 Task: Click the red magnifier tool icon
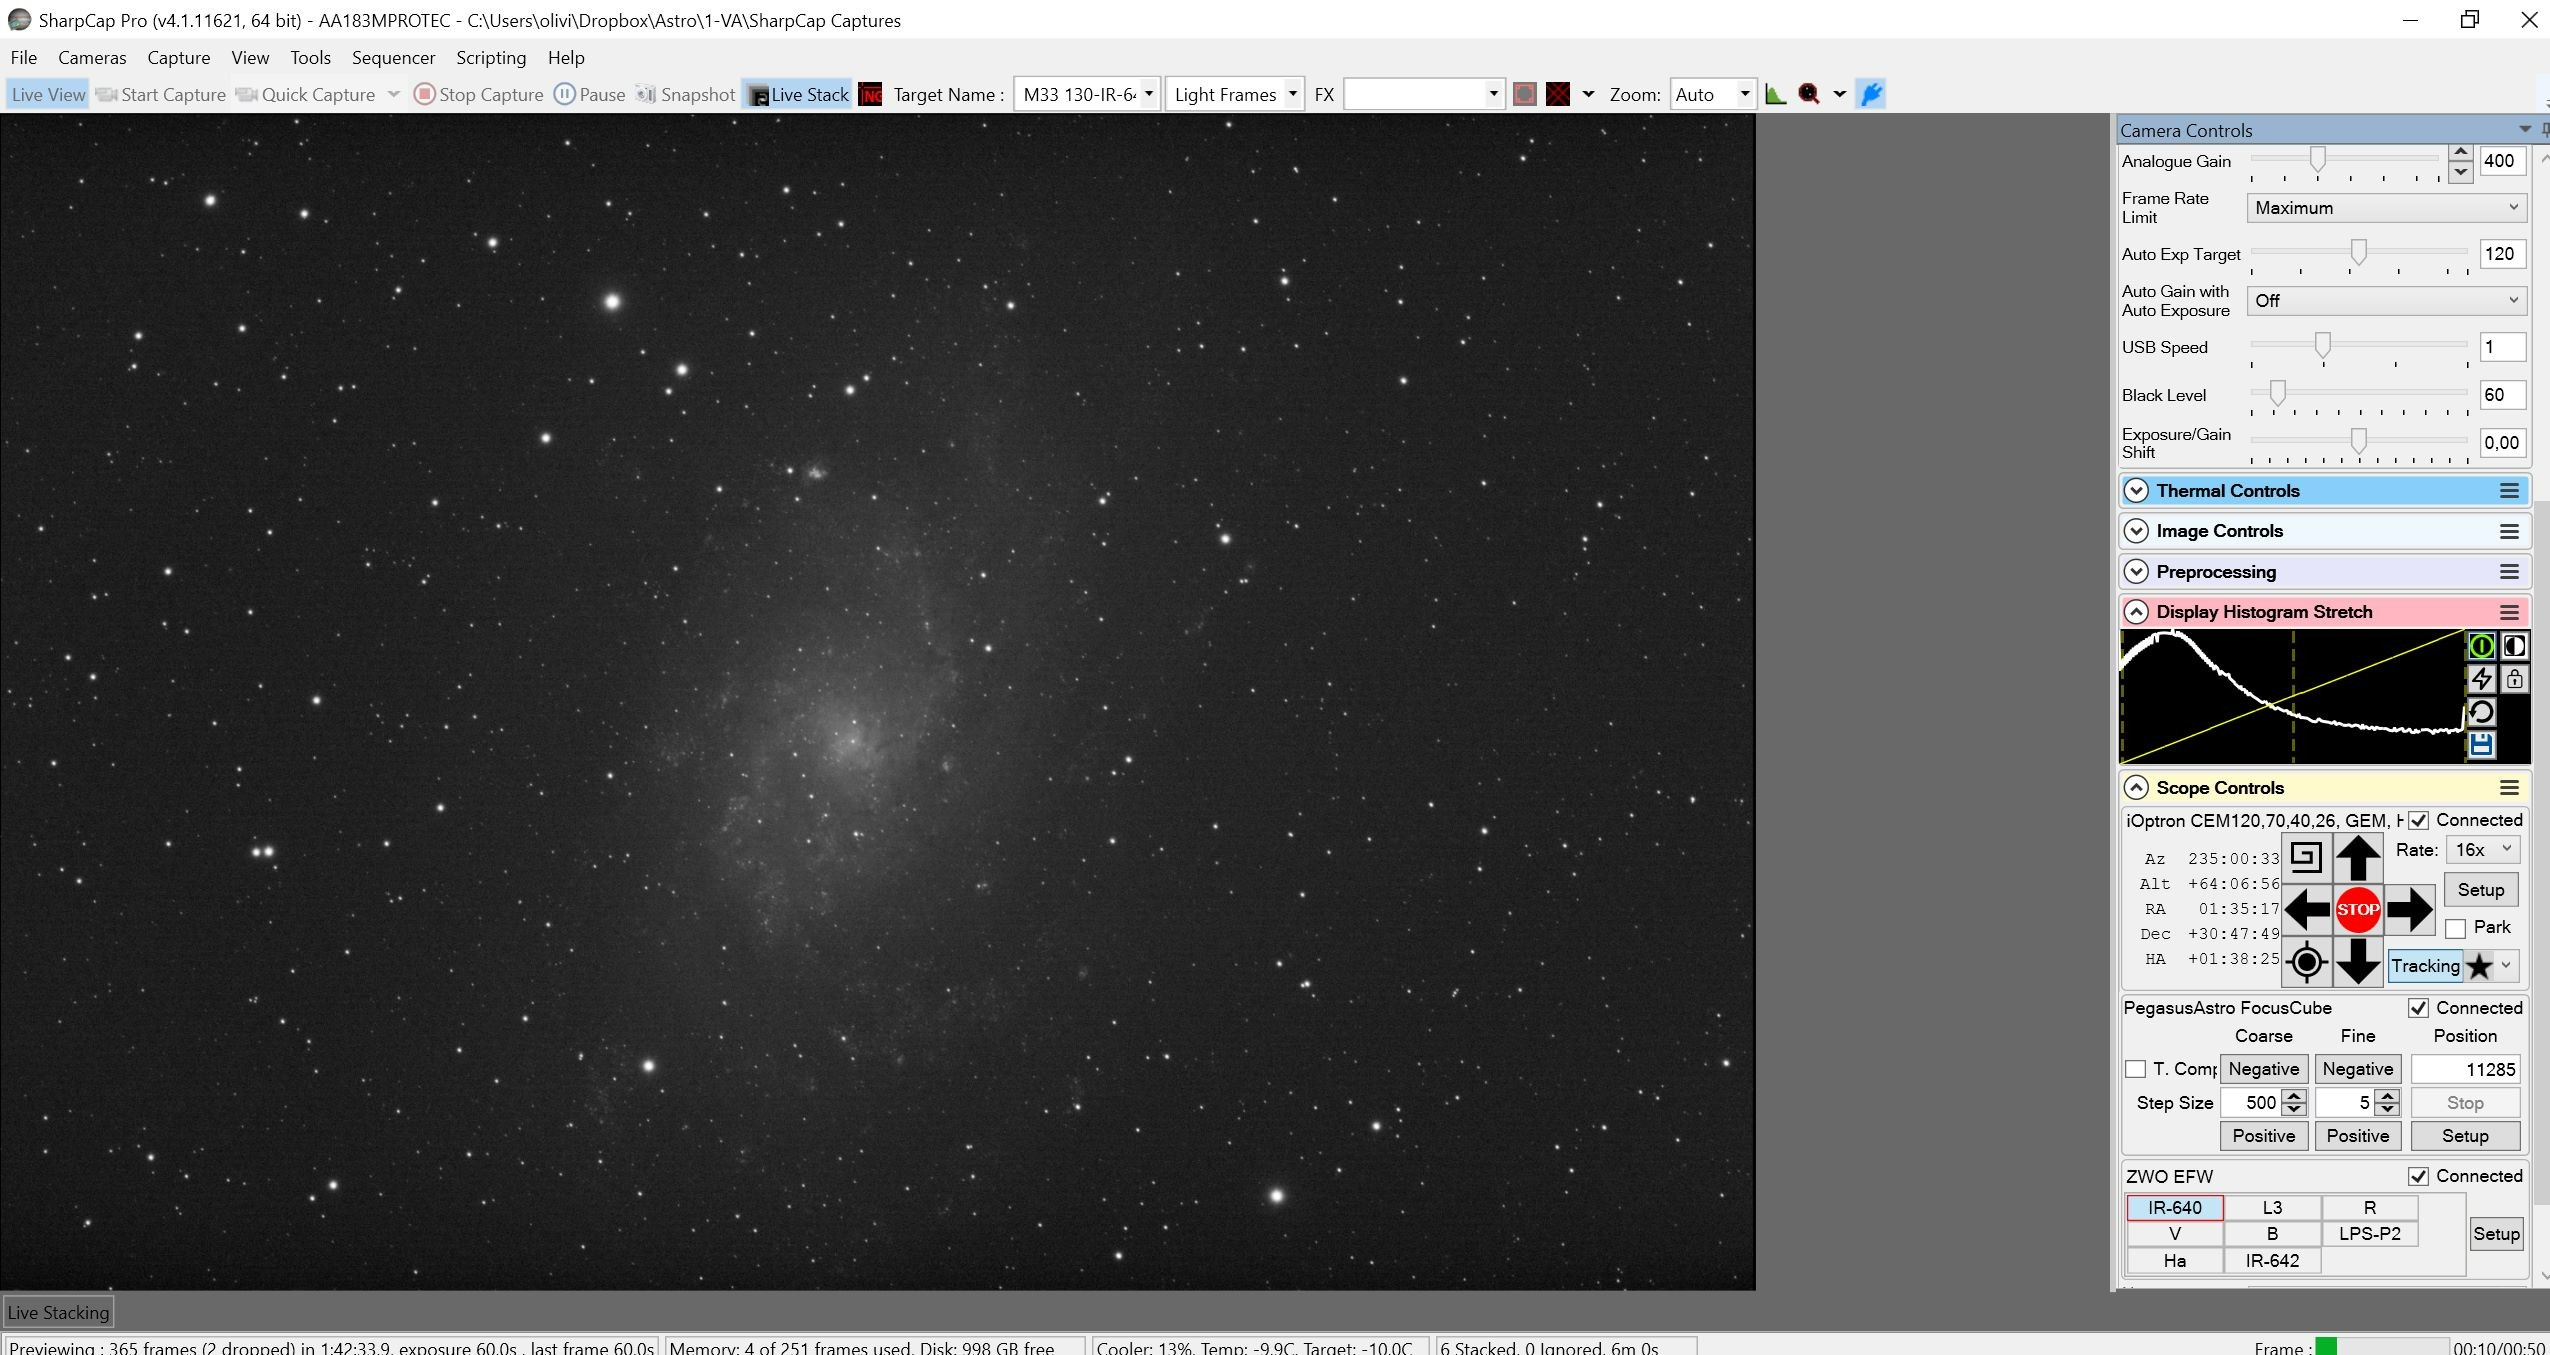point(1808,94)
